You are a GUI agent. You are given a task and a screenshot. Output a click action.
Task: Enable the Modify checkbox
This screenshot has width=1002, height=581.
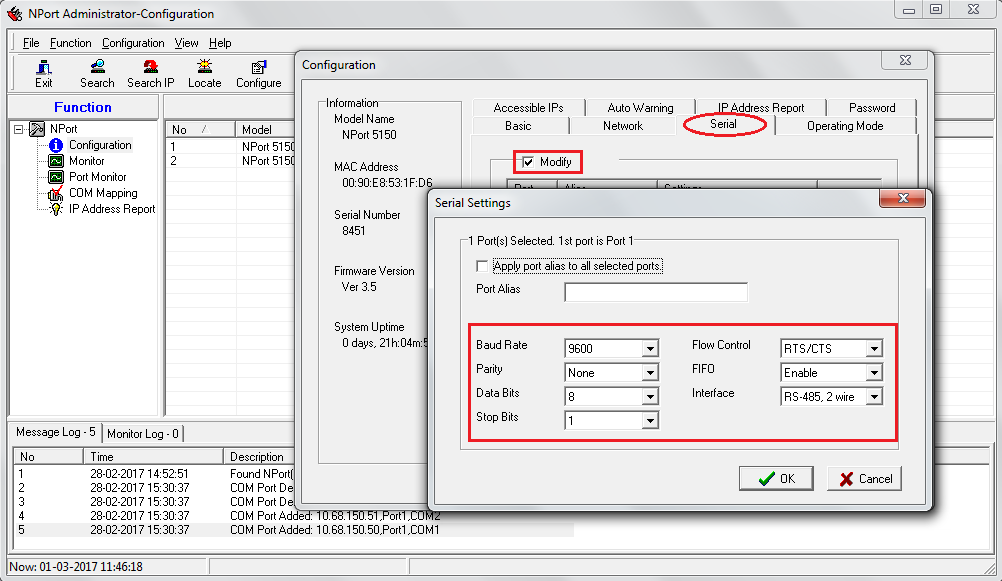(x=528, y=162)
